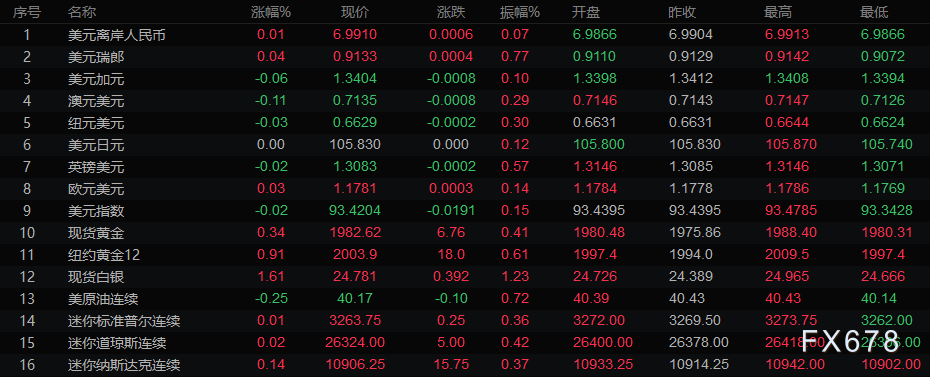The image size is (930, 377).
Task: Select the 现货白银 row
Action: (465, 277)
